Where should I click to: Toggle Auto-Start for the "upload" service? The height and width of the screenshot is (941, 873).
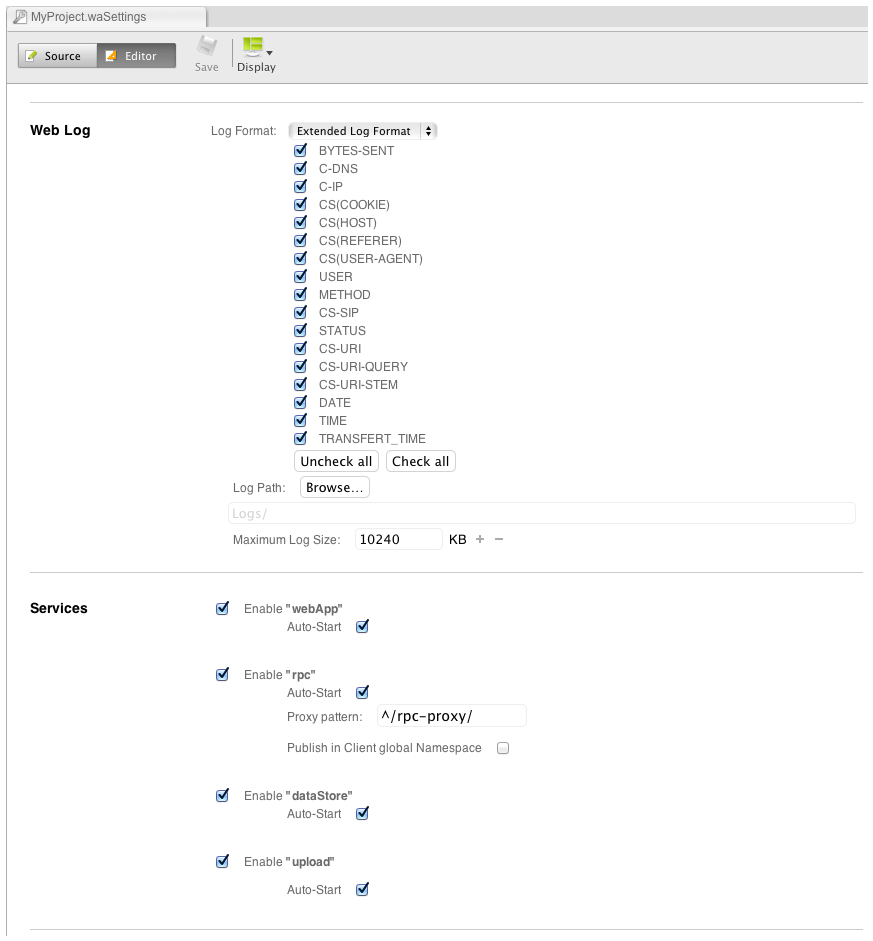click(363, 889)
